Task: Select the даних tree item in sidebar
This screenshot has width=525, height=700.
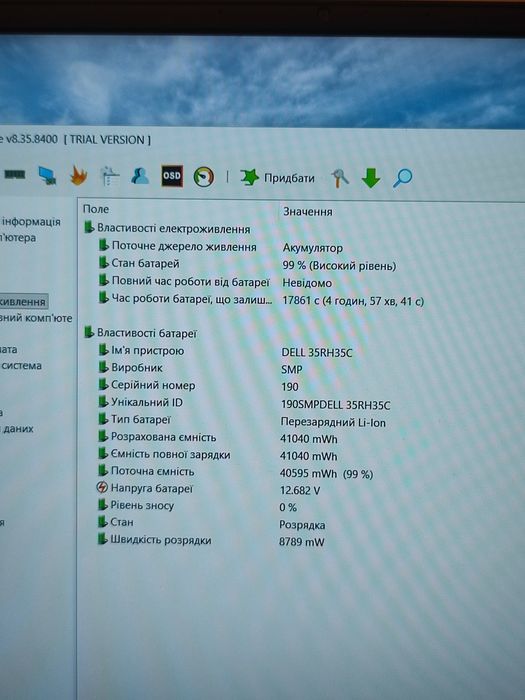Action: click(x=18, y=429)
